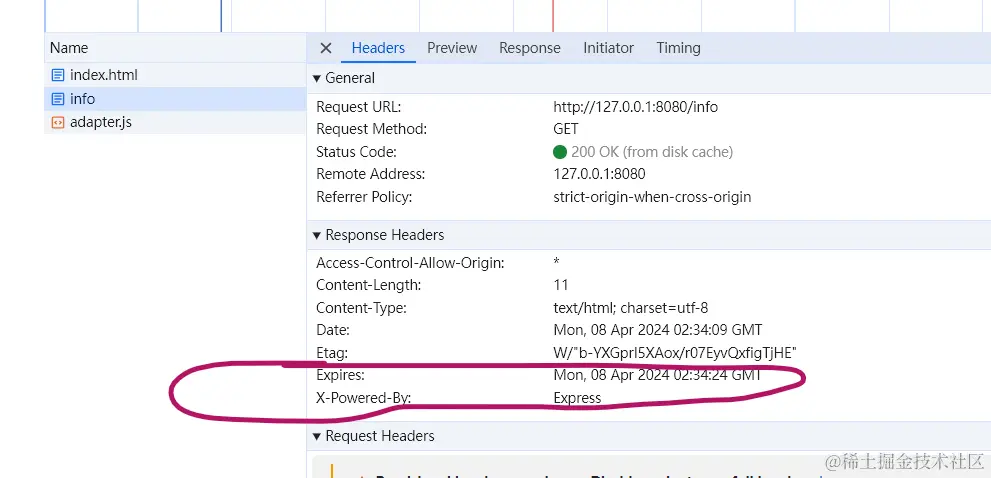Click the Expires header value

[x=657, y=375]
